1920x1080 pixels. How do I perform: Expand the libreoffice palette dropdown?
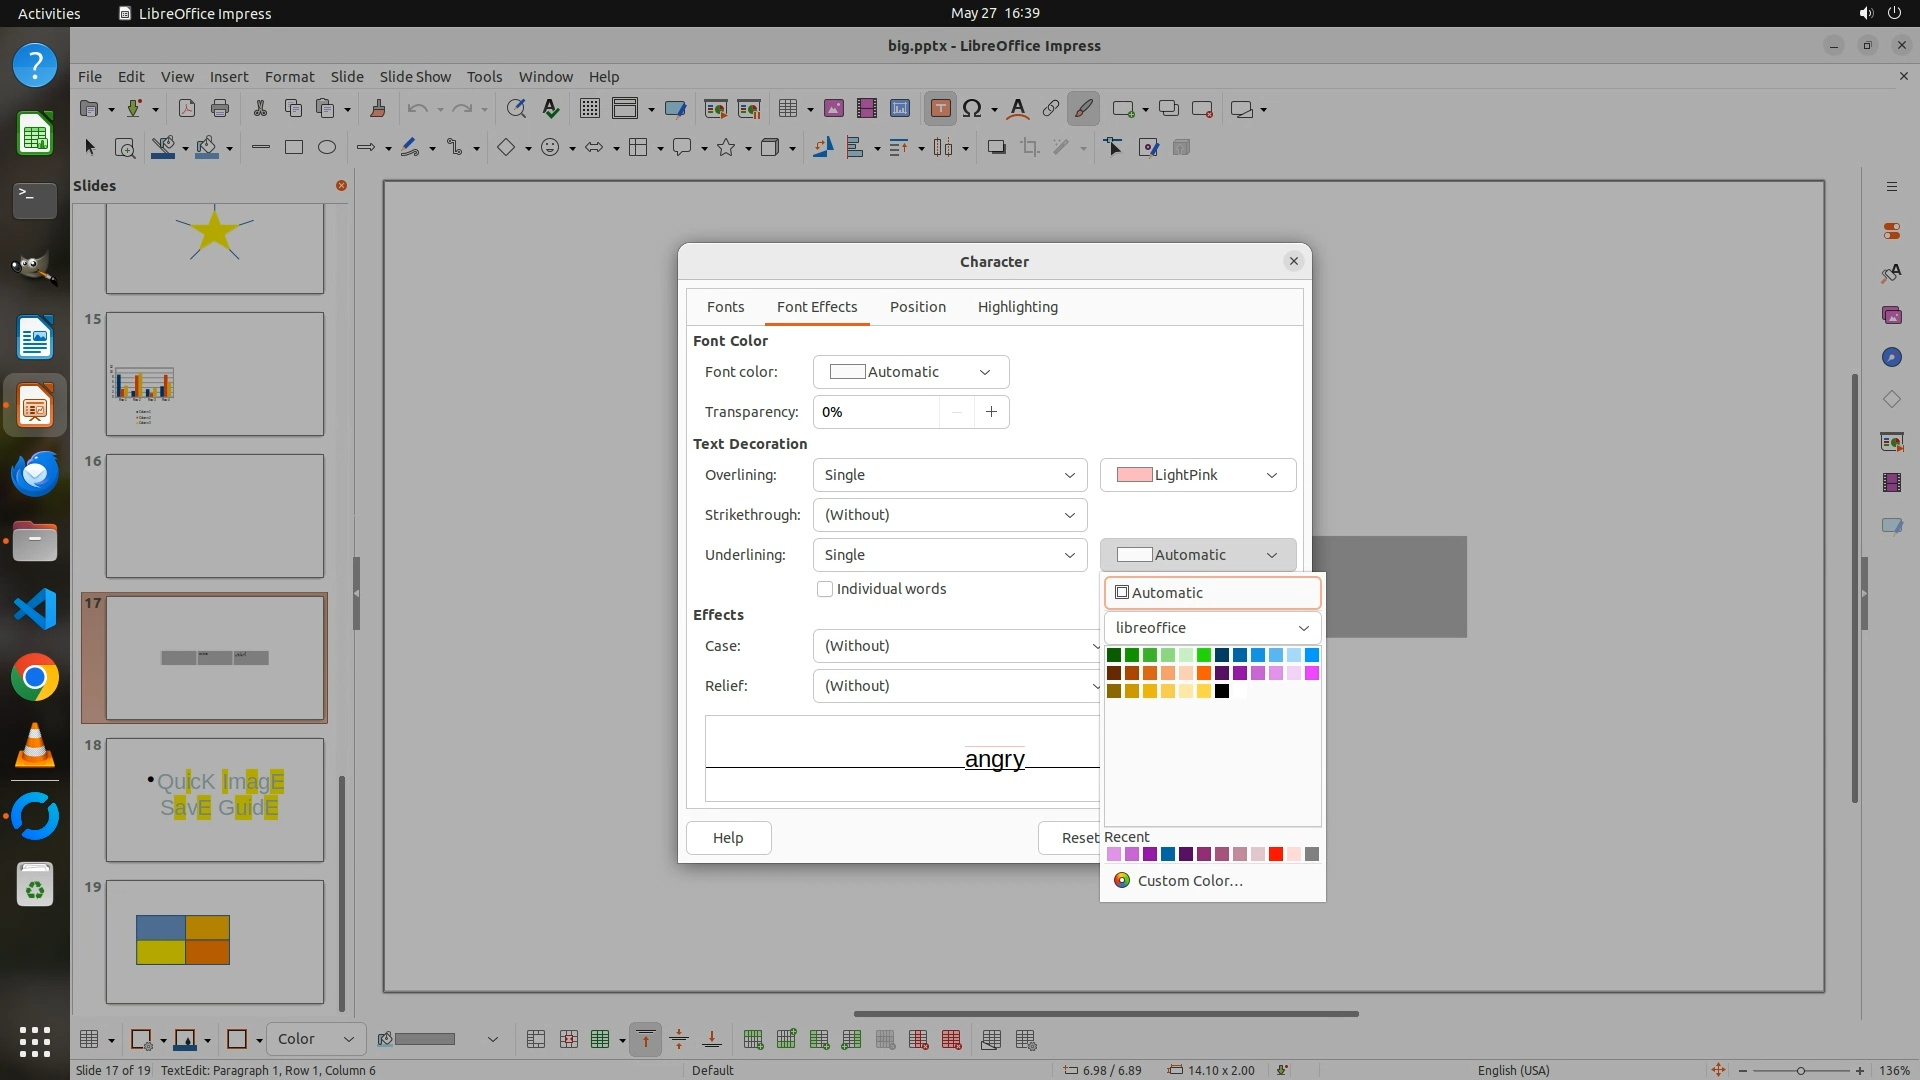[x=1212, y=628]
